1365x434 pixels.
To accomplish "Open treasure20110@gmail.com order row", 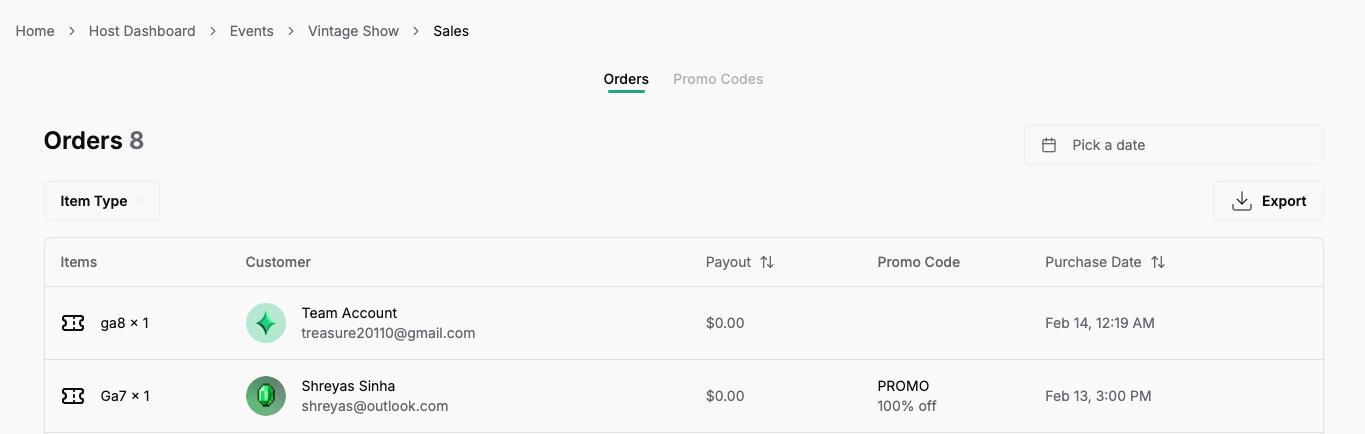I will coord(388,333).
